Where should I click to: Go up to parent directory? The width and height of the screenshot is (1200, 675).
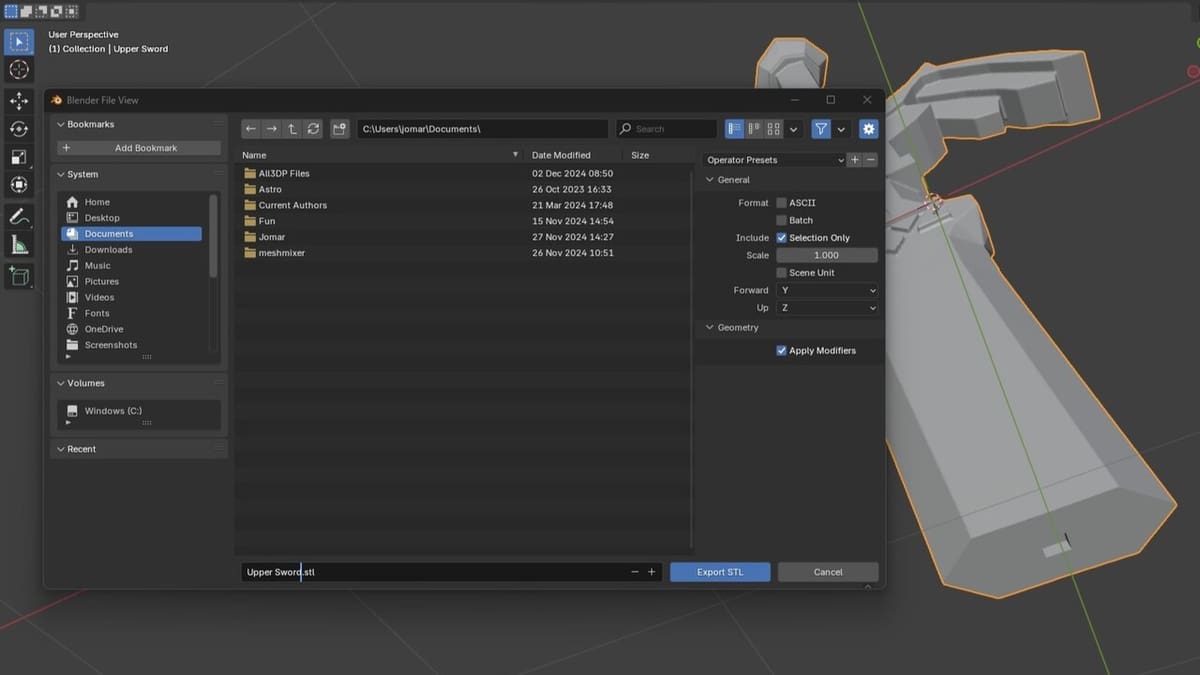tap(292, 129)
